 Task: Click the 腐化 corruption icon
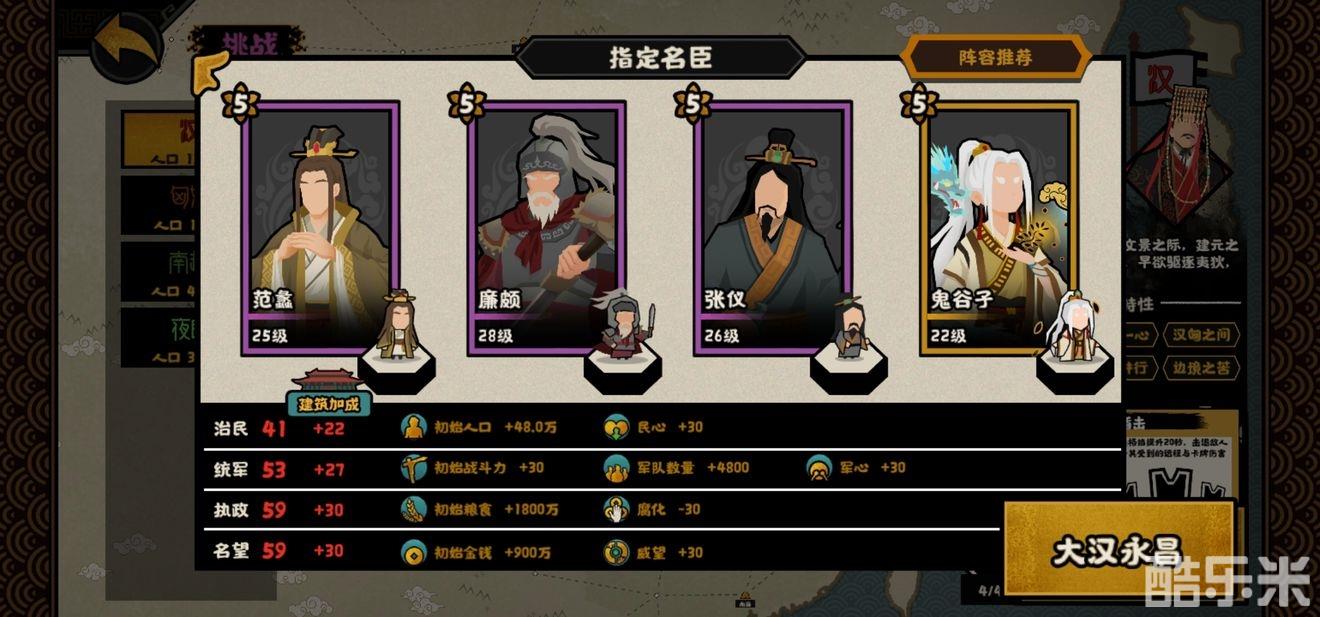pyautogui.click(x=617, y=509)
